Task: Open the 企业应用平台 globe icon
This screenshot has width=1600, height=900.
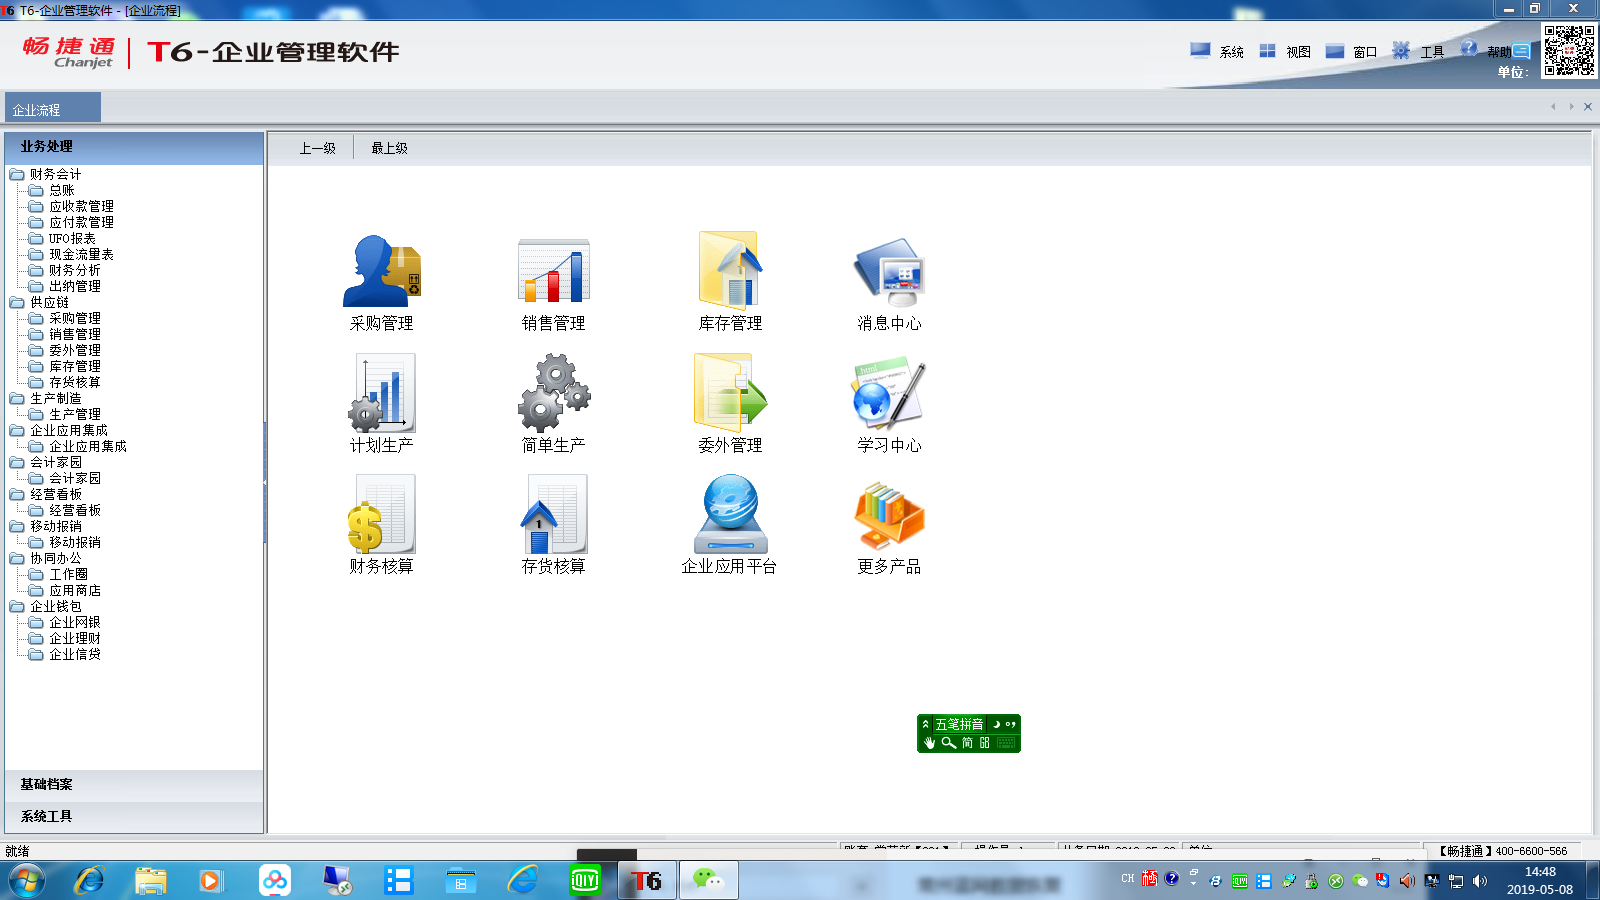Action: (730, 514)
